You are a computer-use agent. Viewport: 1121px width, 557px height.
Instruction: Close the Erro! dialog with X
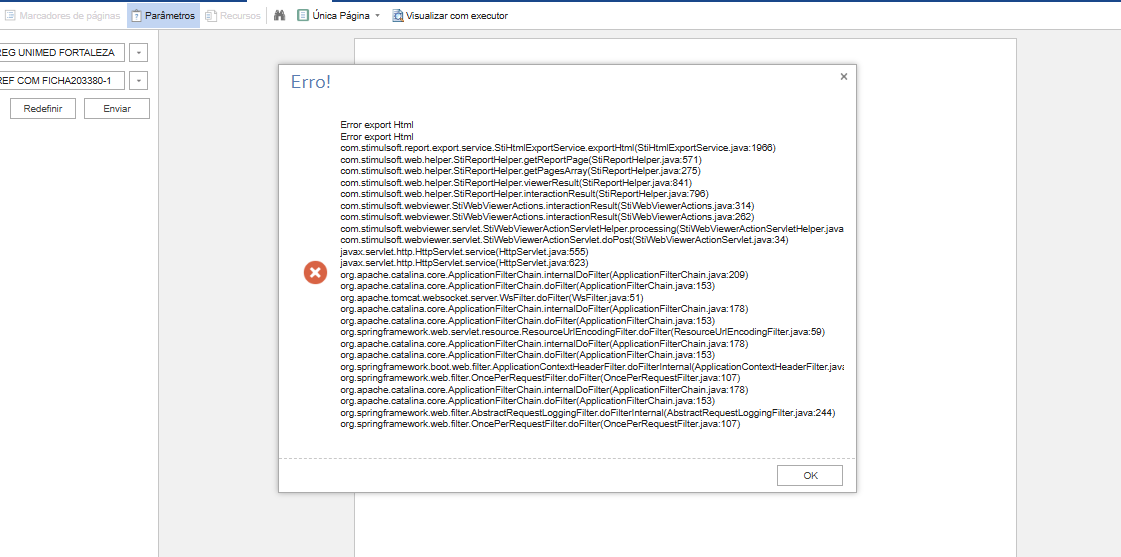click(843, 76)
